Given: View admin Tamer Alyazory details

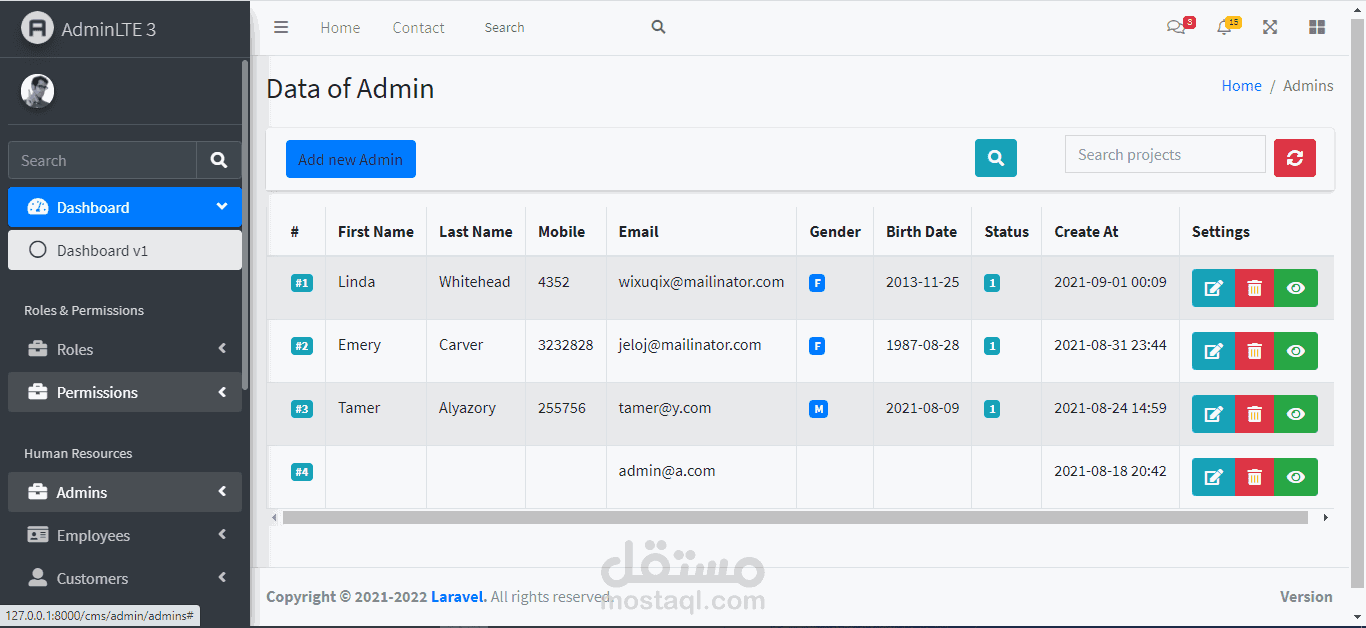Looking at the screenshot, I should click(x=1296, y=414).
